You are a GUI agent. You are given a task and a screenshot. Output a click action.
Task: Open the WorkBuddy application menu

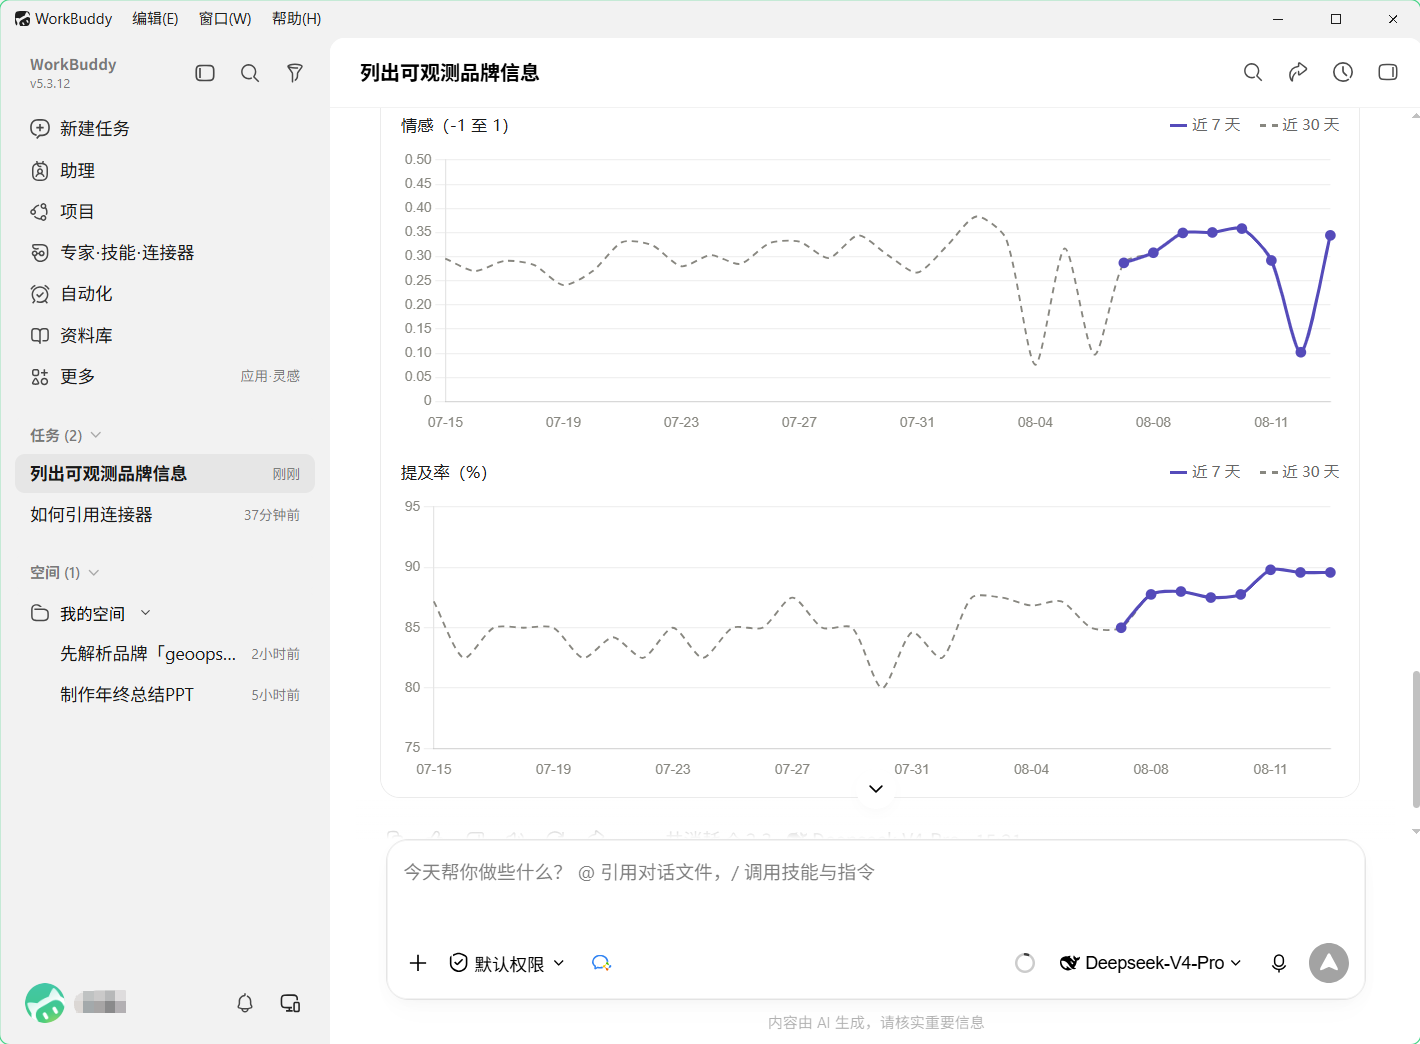tap(73, 19)
